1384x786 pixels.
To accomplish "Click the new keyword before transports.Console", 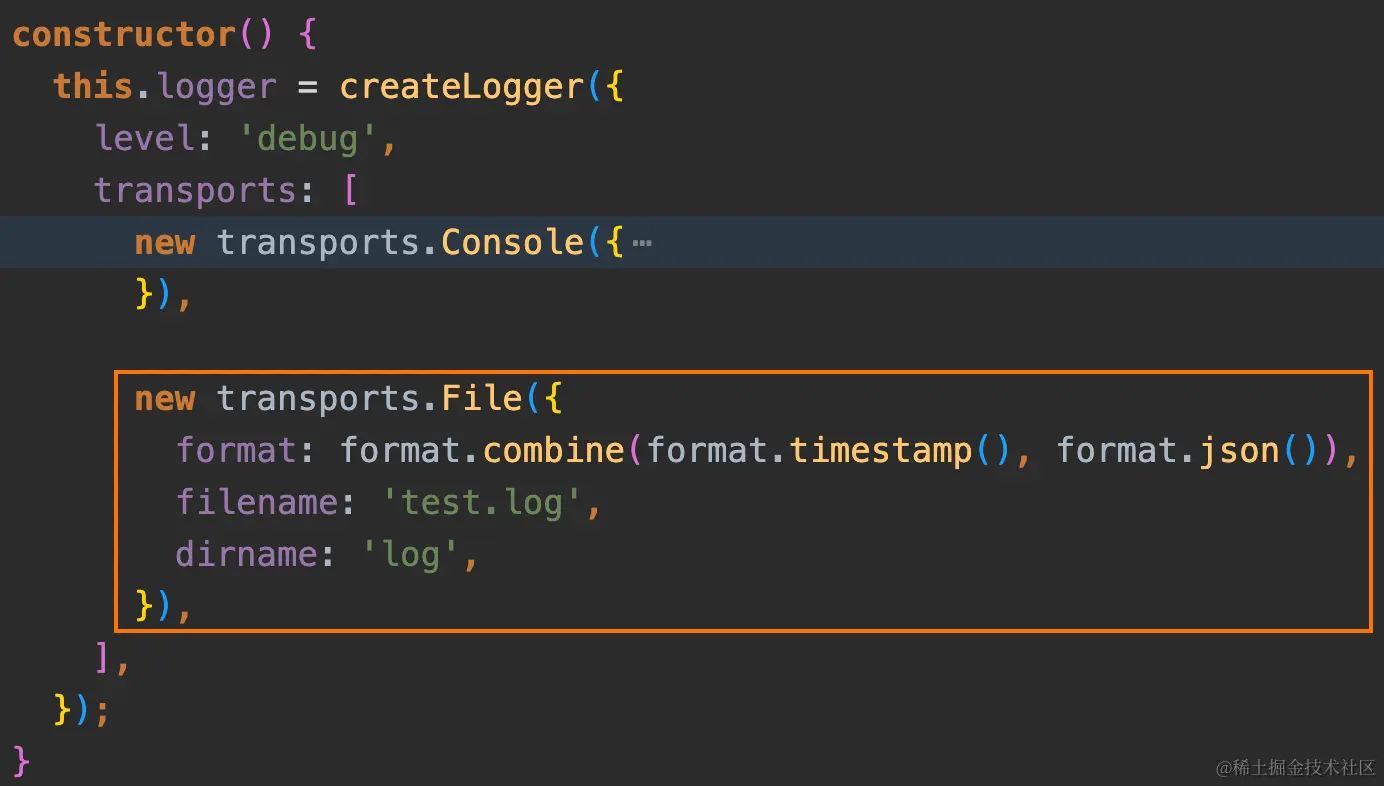I will coord(165,242).
